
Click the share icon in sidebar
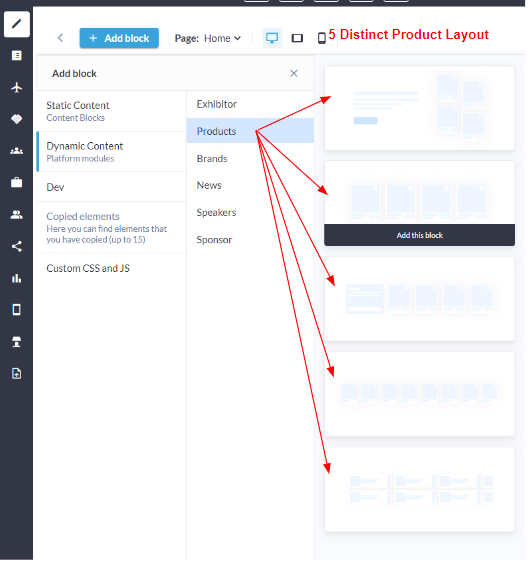[16, 247]
